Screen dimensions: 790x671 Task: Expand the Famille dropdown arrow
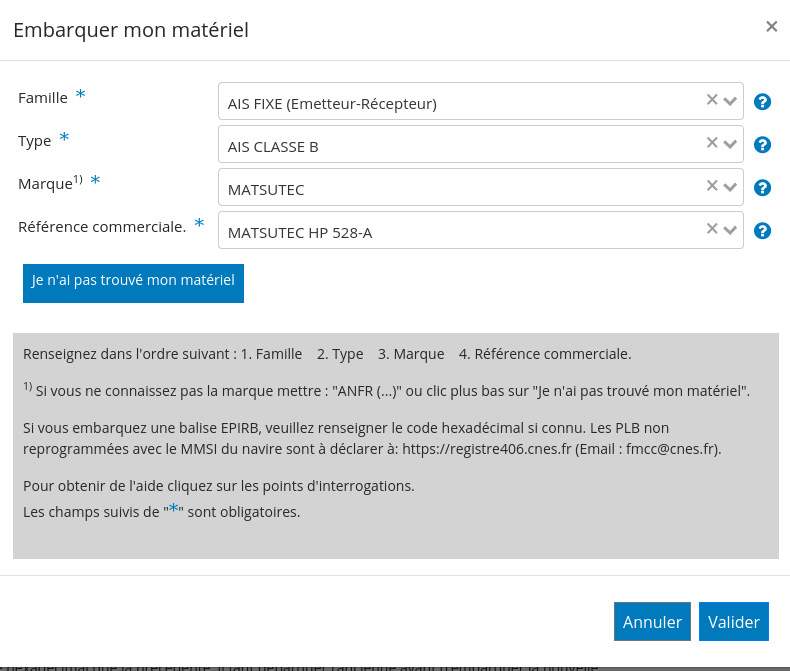pyautogui.click(x=730, y=101)
